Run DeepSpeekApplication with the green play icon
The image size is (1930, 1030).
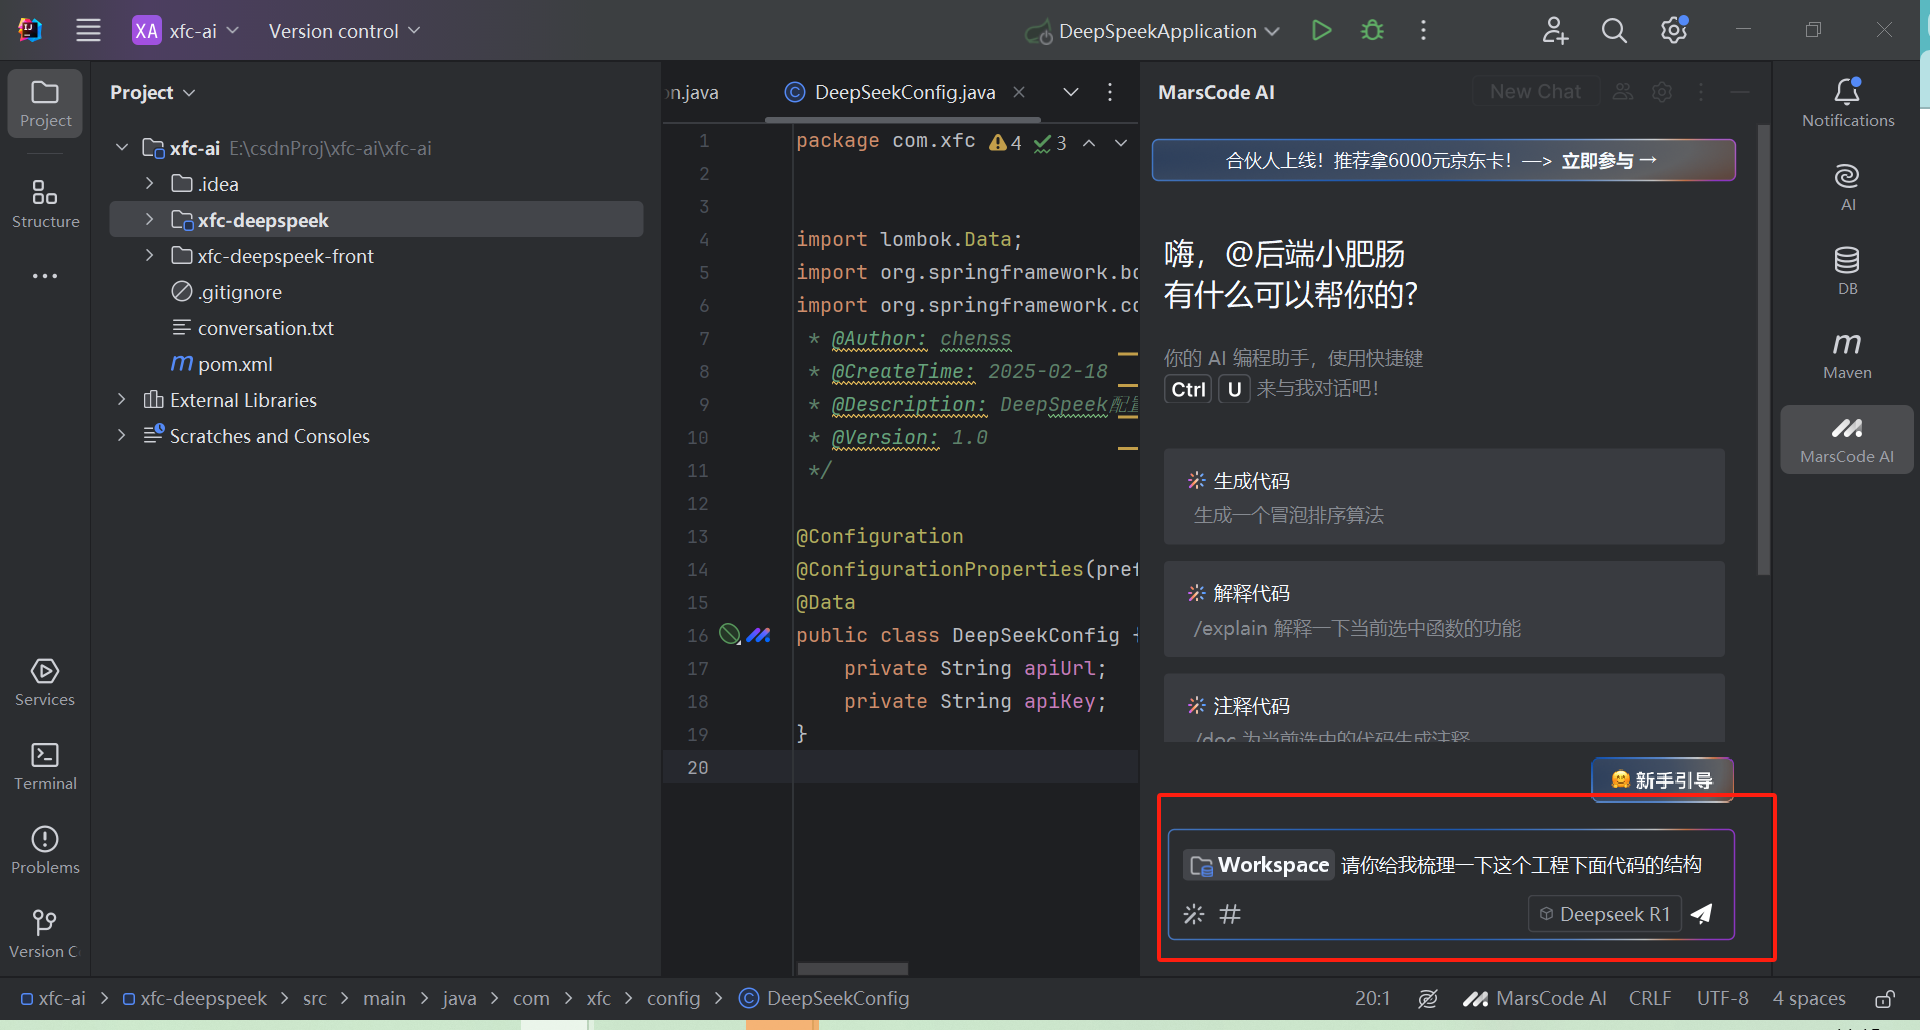point(1321,30)
